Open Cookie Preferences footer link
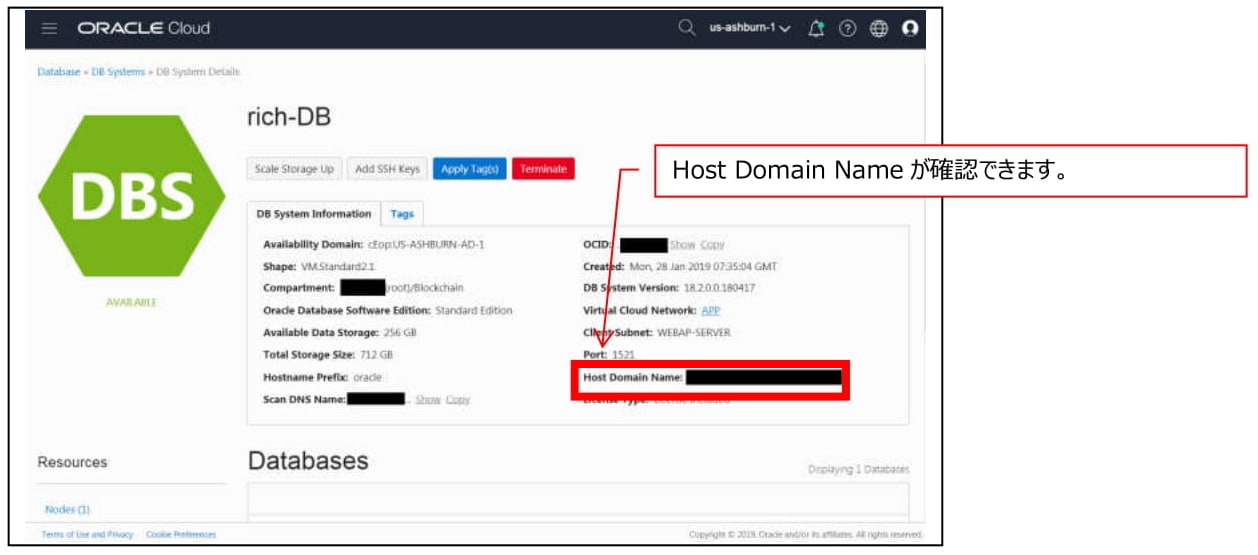 [x=181, y=535]
